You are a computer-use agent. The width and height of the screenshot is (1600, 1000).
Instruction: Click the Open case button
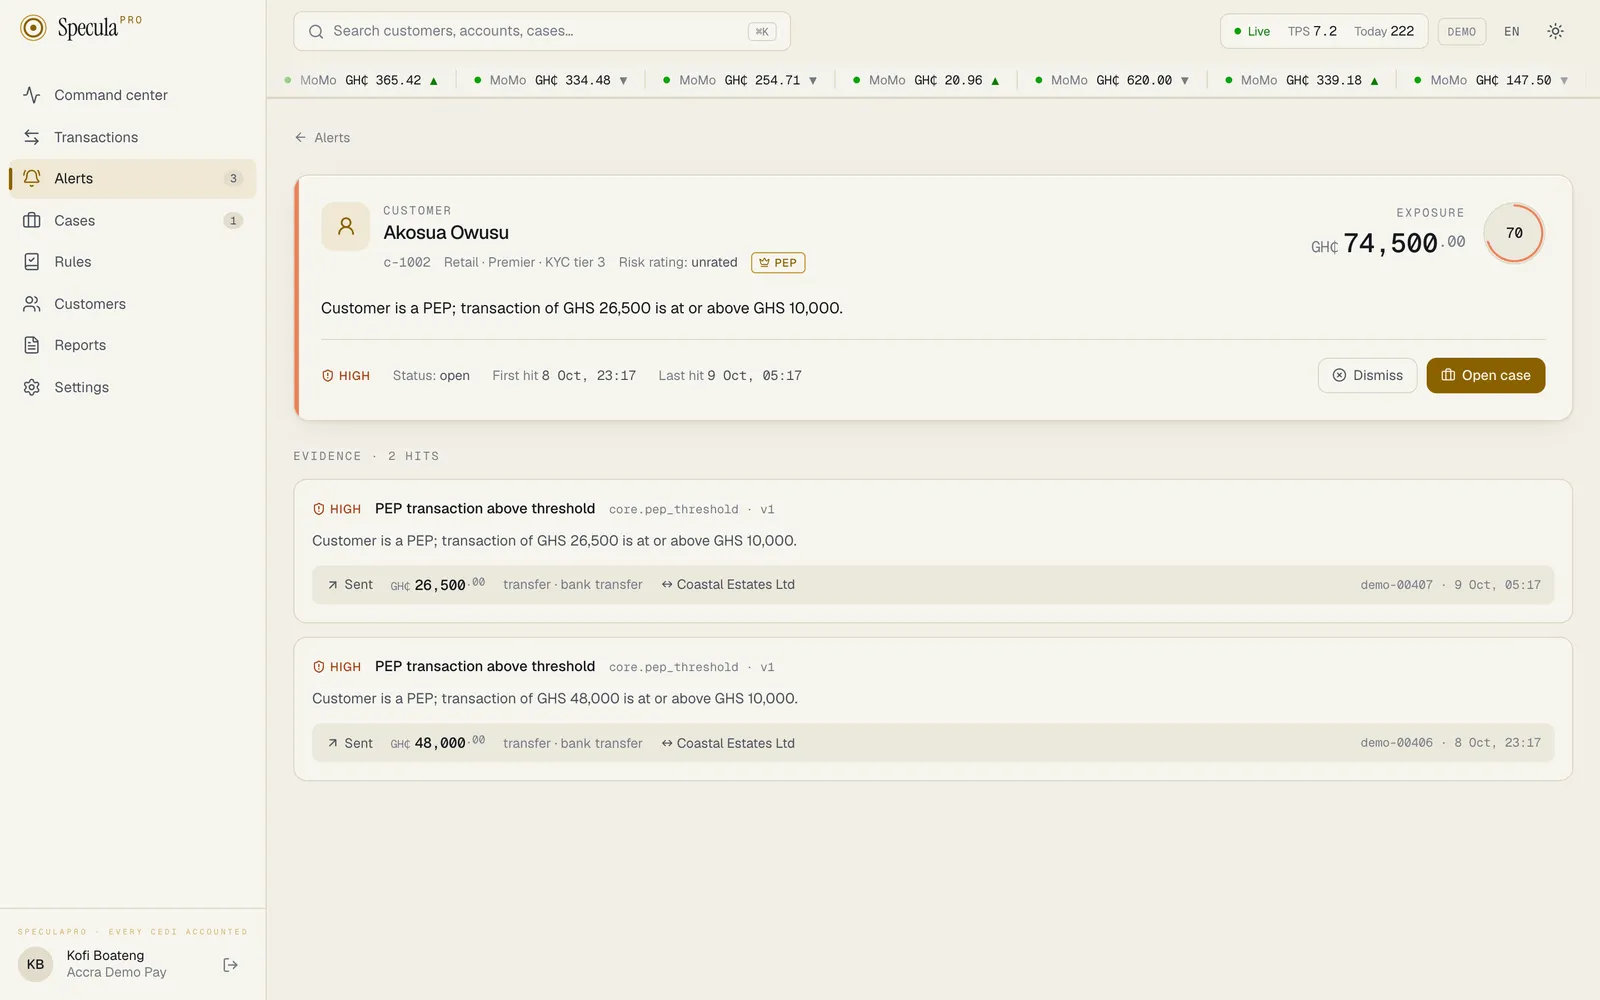(x=1486, y=375)
